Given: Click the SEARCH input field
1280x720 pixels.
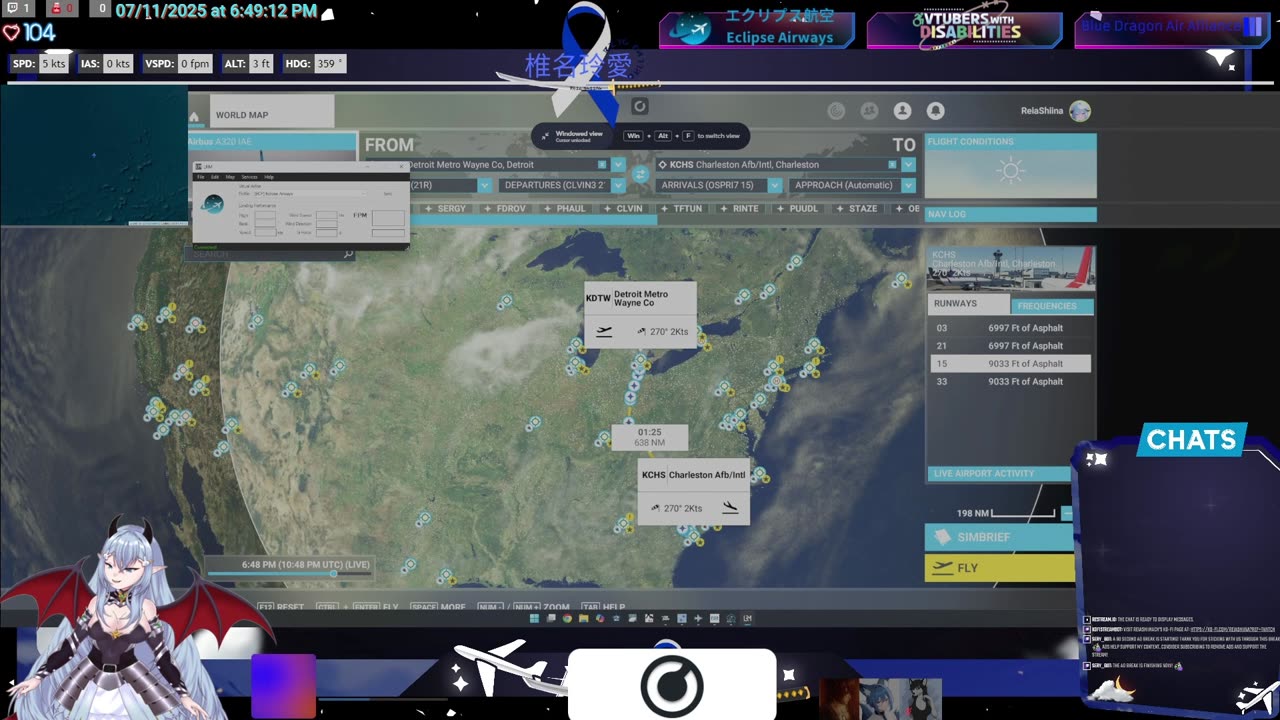Looking at the screenshot, I should [270, 255].
